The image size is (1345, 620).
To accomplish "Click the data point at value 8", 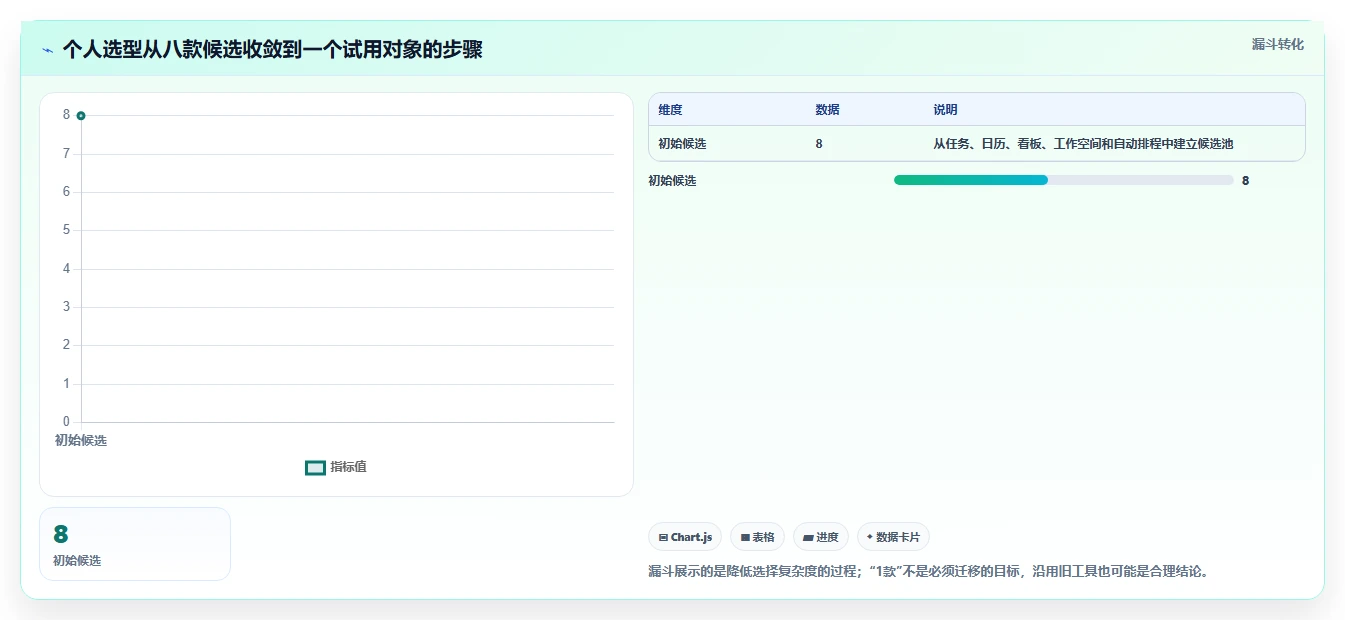I will point(81,116).
